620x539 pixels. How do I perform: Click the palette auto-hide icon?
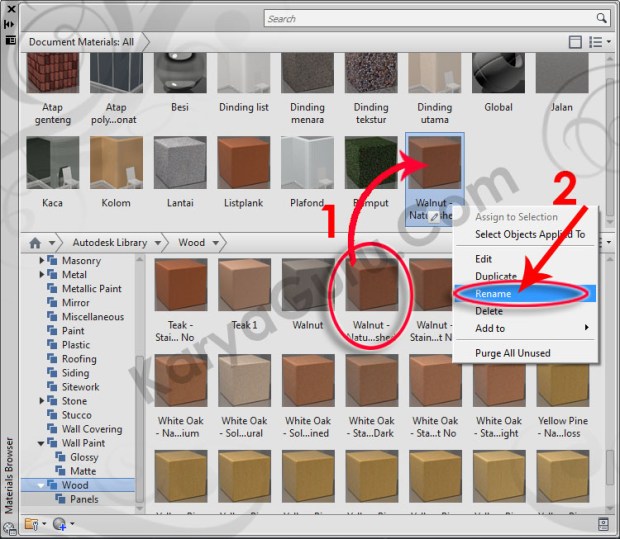(x=9, y=25)
